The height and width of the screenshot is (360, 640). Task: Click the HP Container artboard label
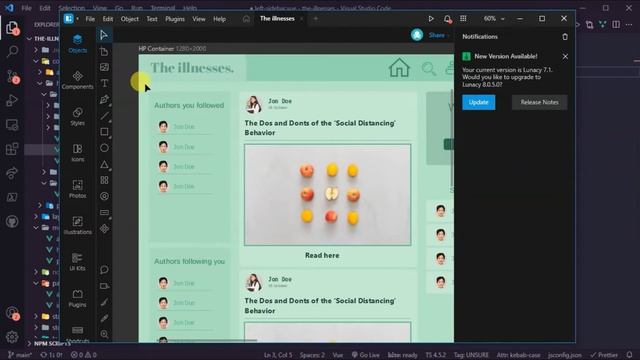[172, 49]
